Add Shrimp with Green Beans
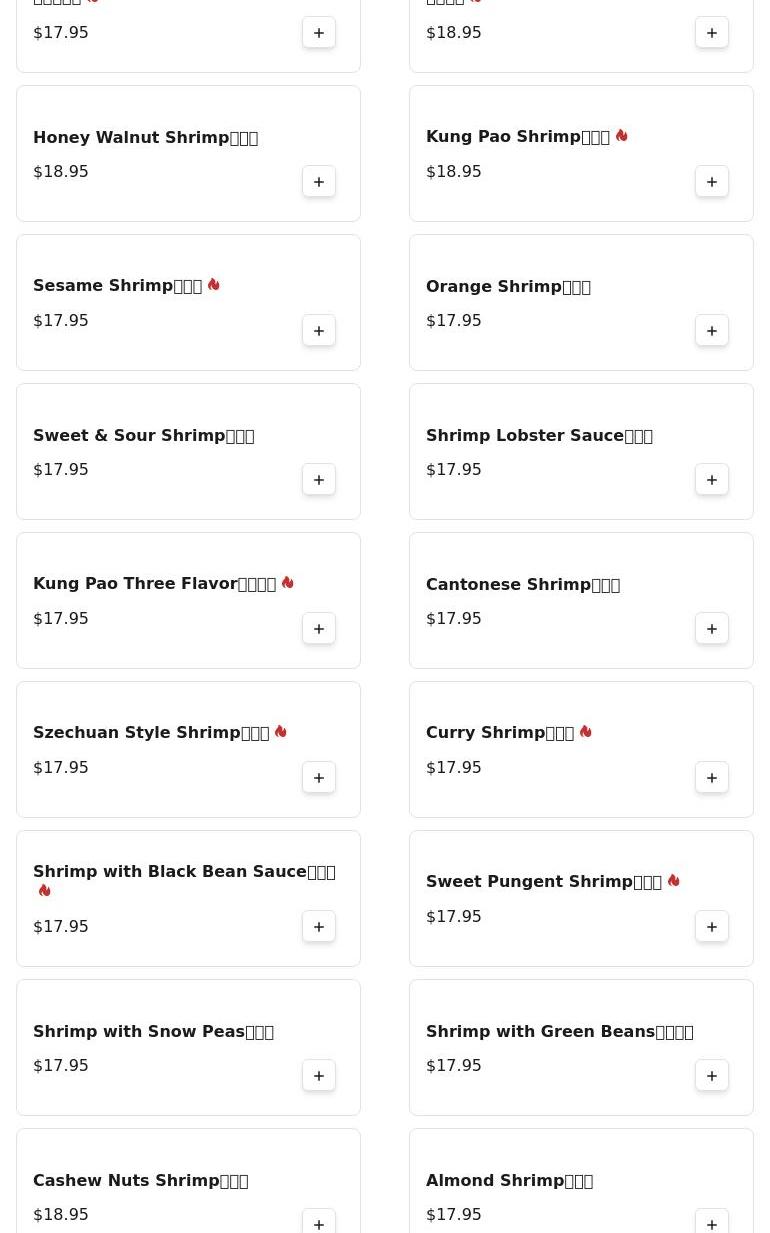770x1233 pixels. (712, 1076)
